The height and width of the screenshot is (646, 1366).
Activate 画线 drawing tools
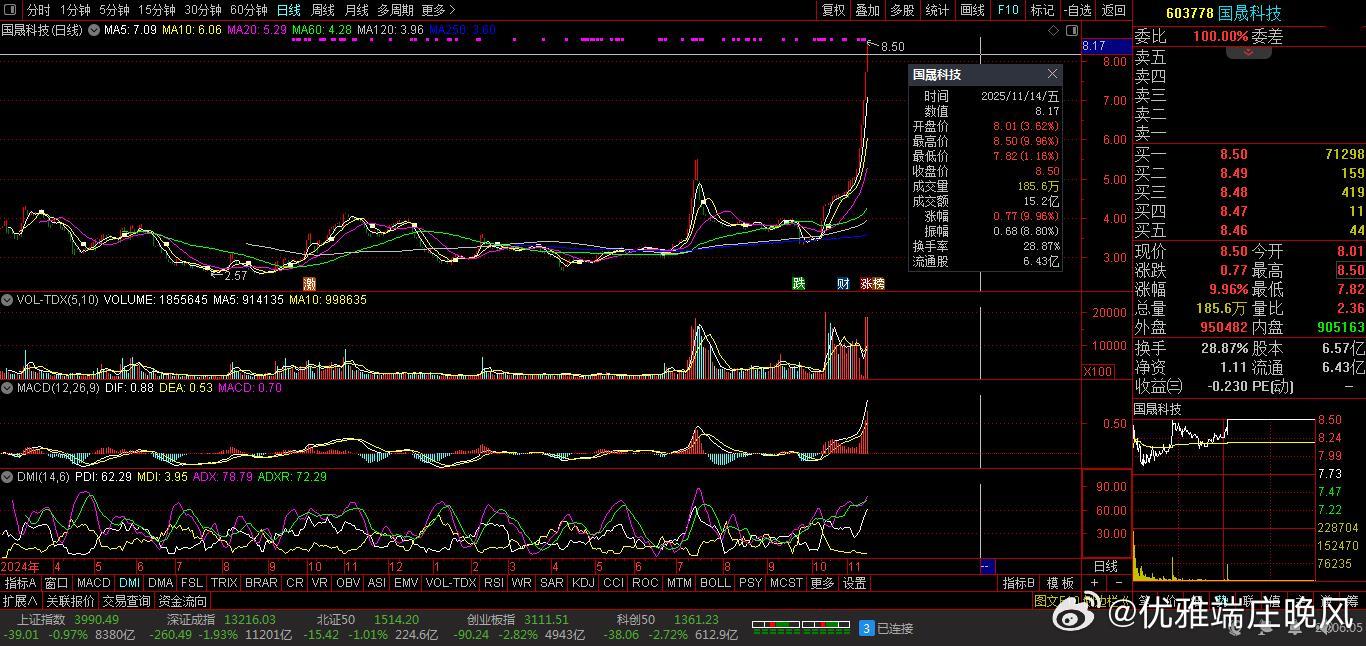point(972,10)
